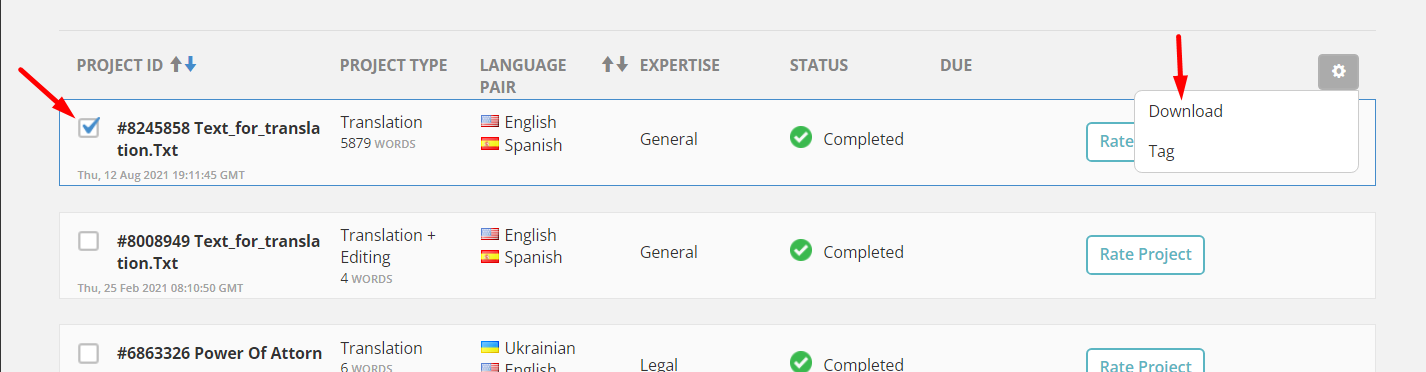
Task: Click PROJECT ID column header
Action: 120,65
